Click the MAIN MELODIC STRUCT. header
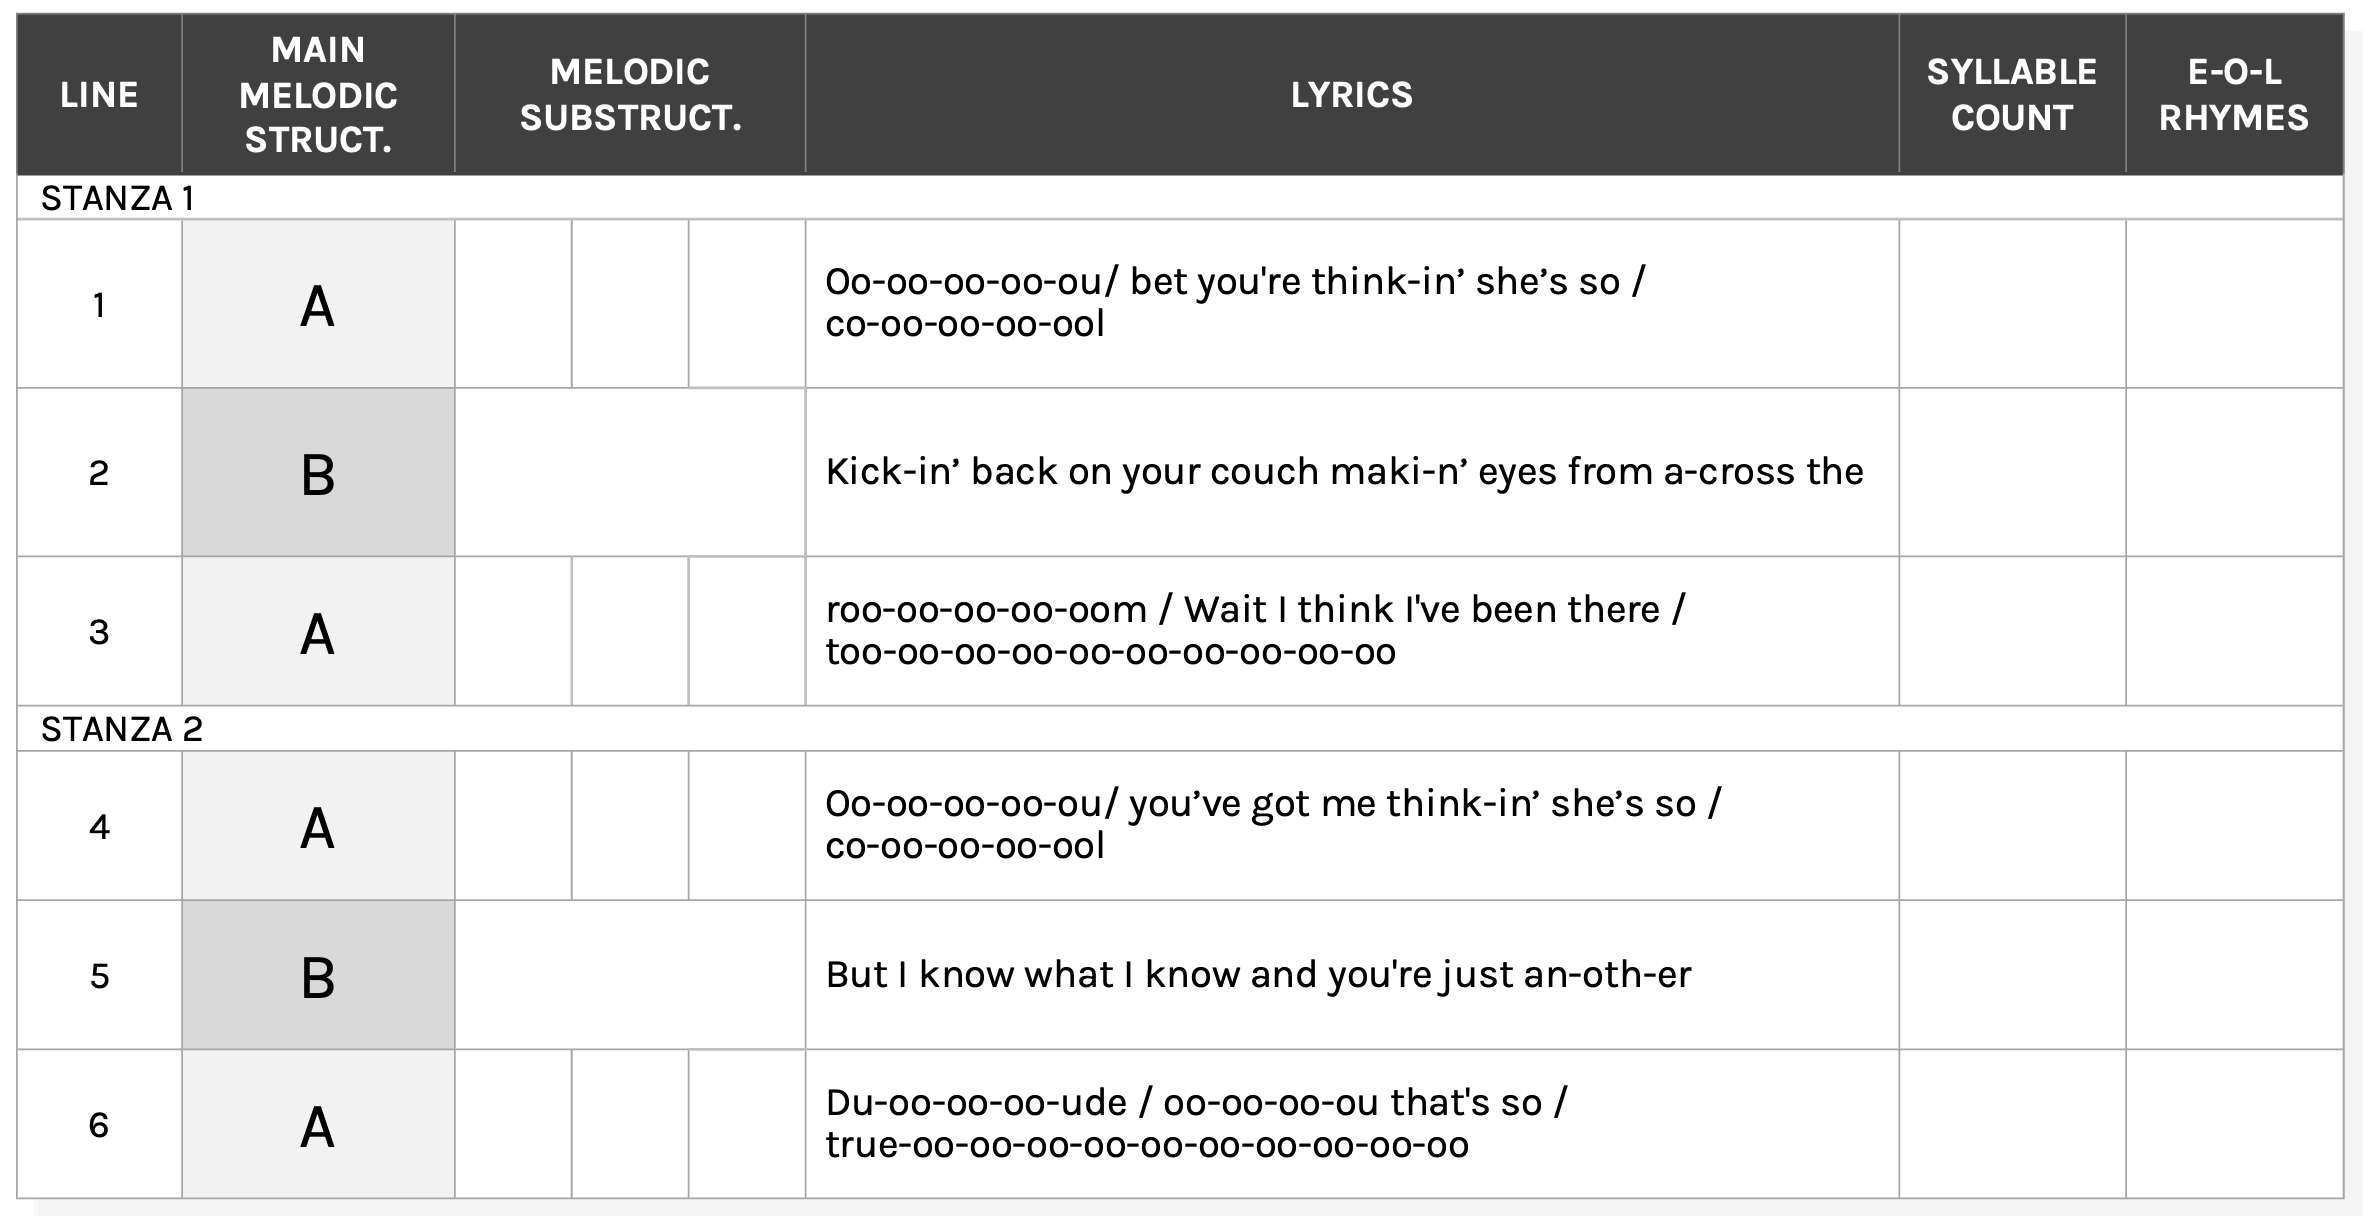The image size is (2364, 1216). point(318,95)
